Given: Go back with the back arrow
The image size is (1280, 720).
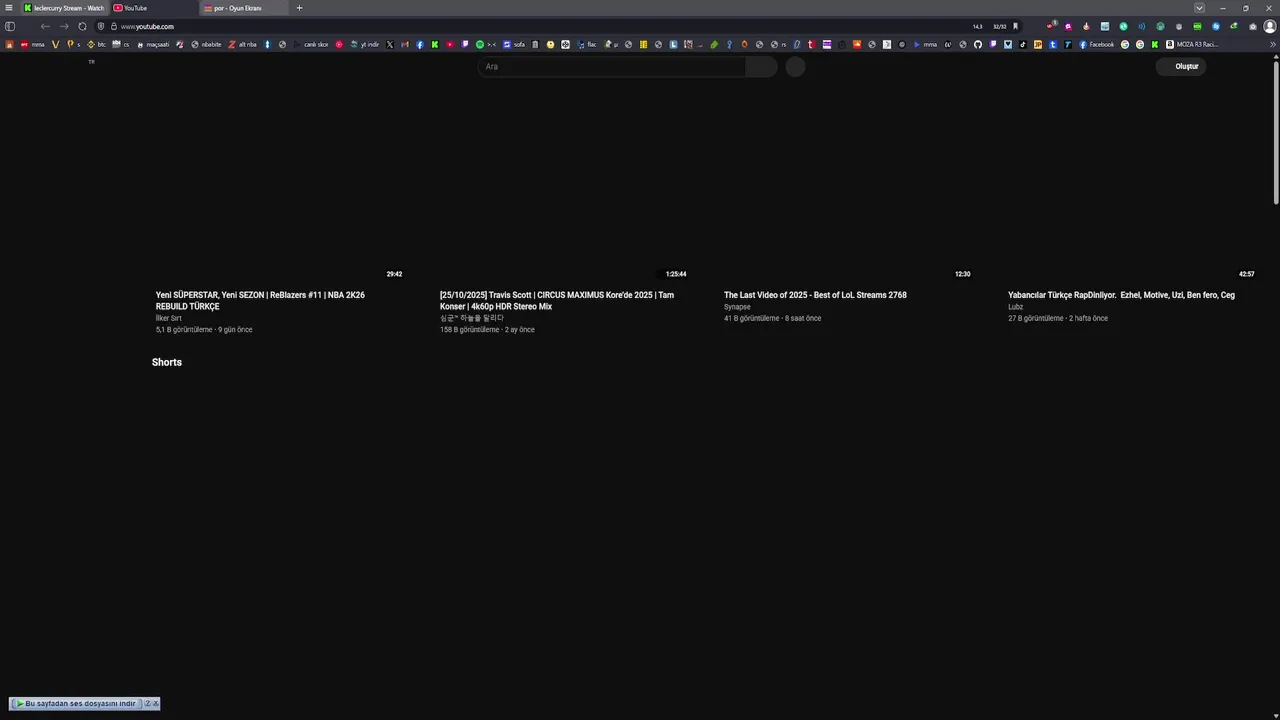Looking at the screenshot, I should [x=45, y=26].
